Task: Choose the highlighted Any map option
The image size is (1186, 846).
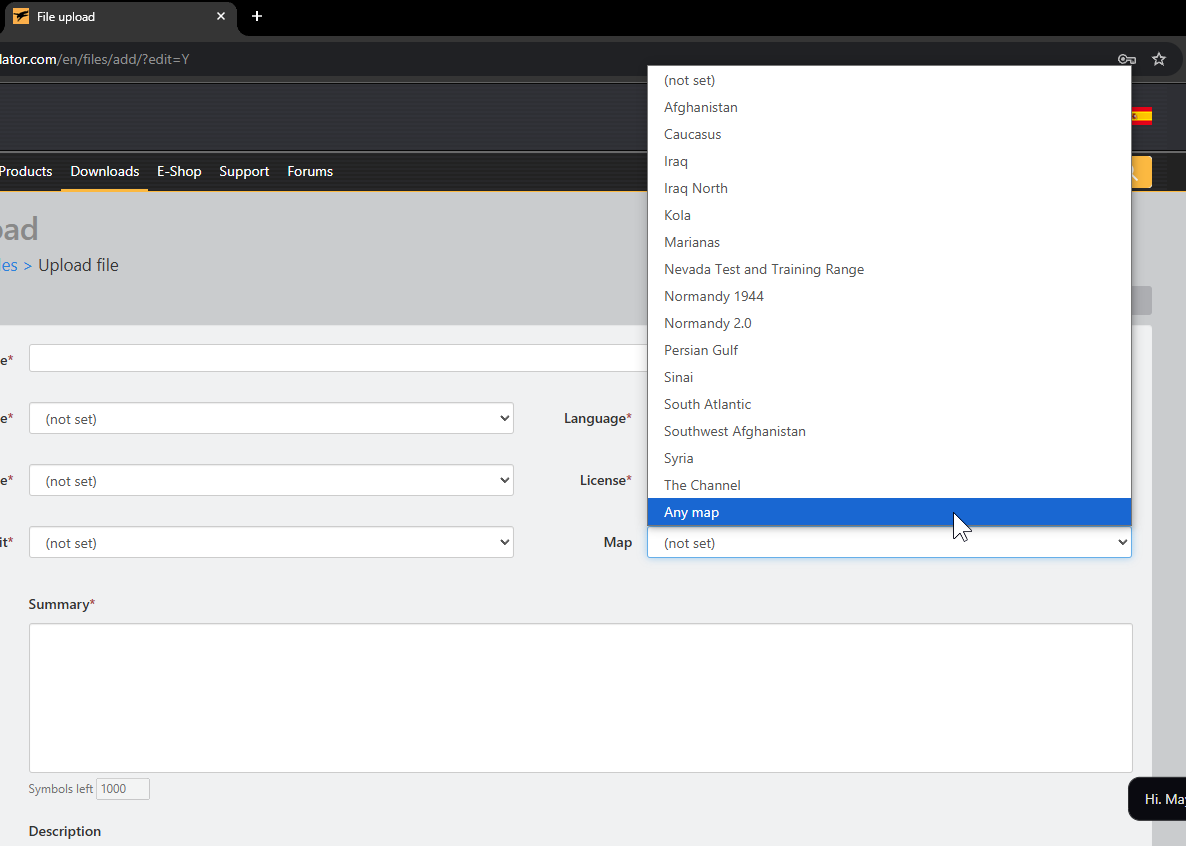Action: click(889, 512)
